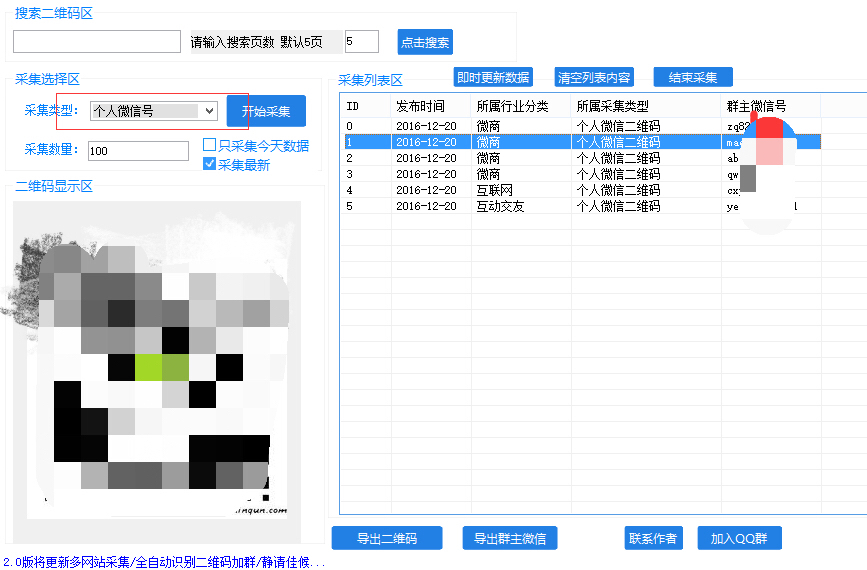Join the QQ group via 加入QQ群
867x570 pixels.
[x=739, y=538]
